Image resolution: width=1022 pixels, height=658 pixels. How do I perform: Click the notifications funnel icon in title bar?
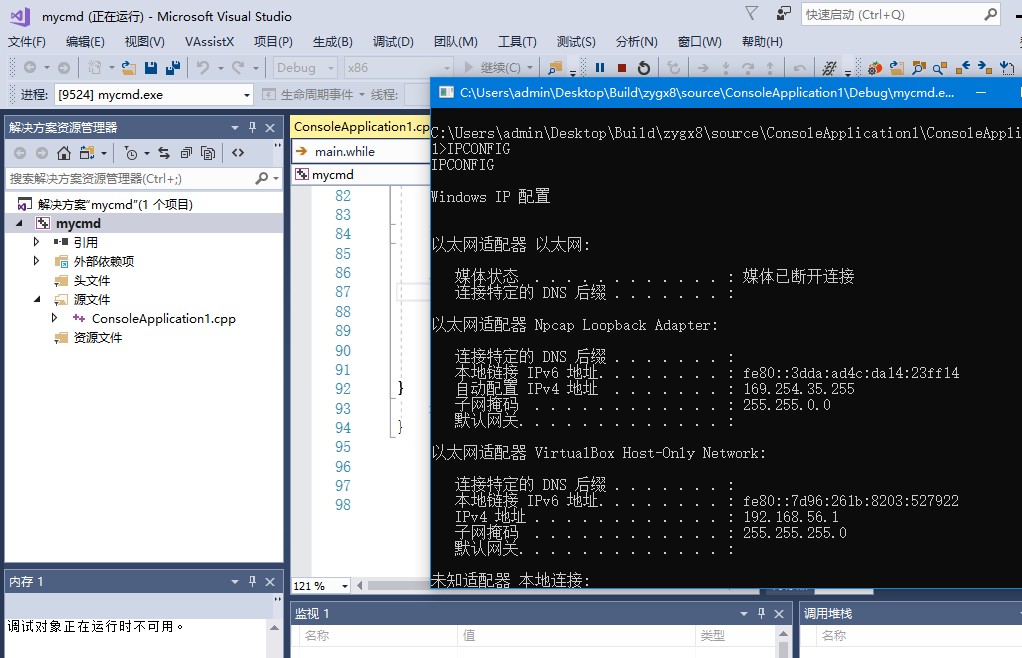click(x=752, y=14)
